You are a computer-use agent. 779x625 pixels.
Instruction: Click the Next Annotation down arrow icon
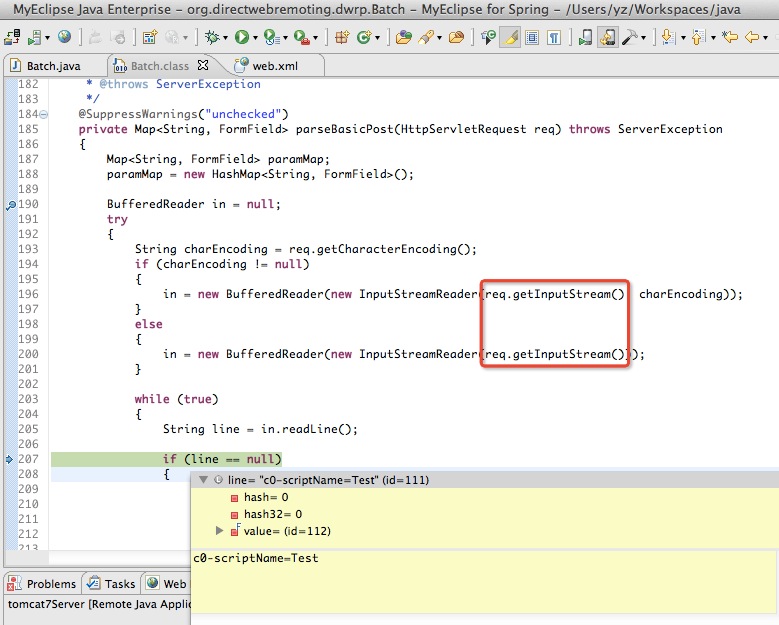pos(668,37)
